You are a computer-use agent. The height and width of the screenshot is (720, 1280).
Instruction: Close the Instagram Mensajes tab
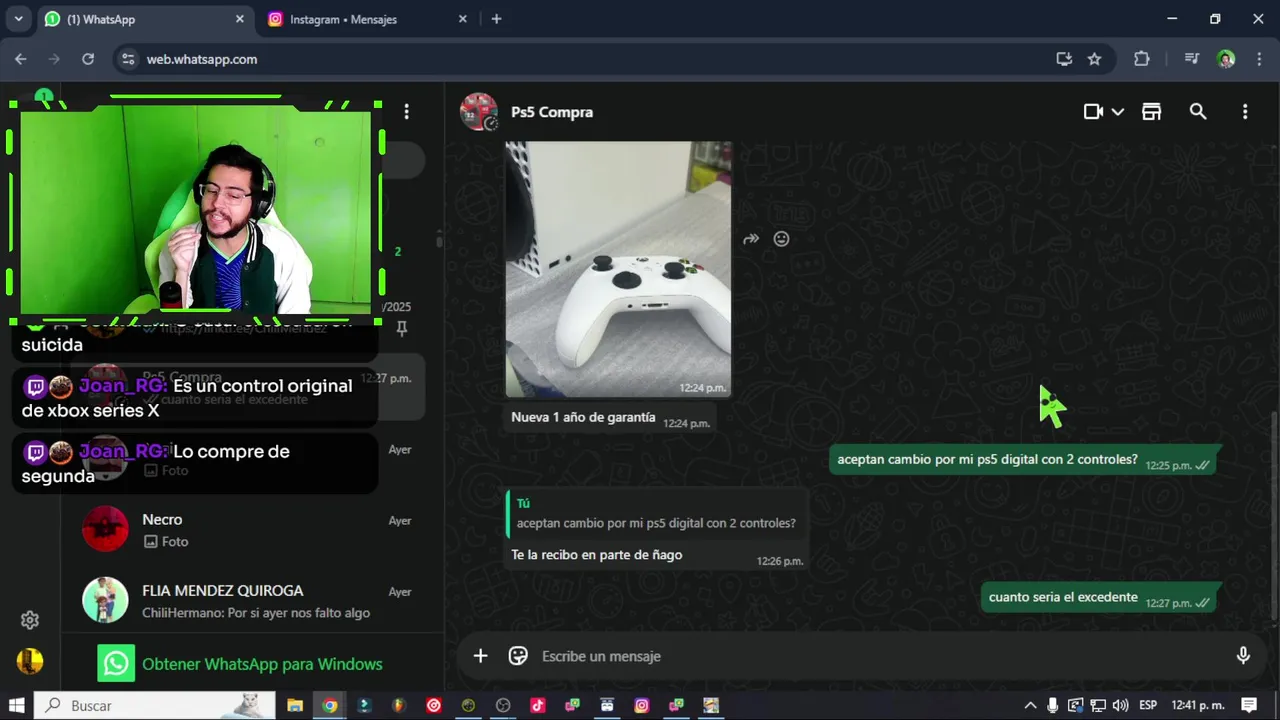pos(462,19)
